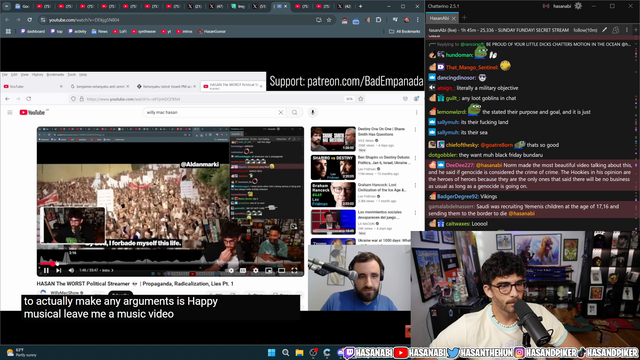Open File Explorer from the taskbar

(x=300, y=353)
